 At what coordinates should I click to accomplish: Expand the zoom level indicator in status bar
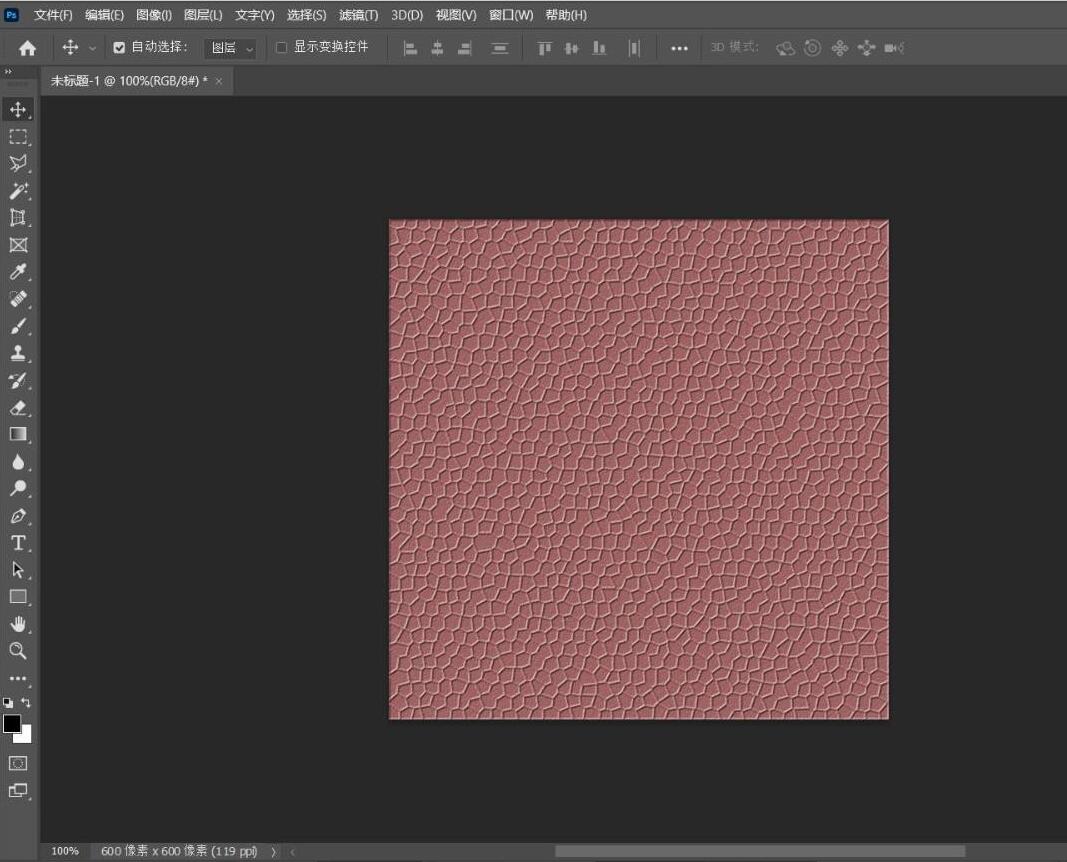point(65,851)
